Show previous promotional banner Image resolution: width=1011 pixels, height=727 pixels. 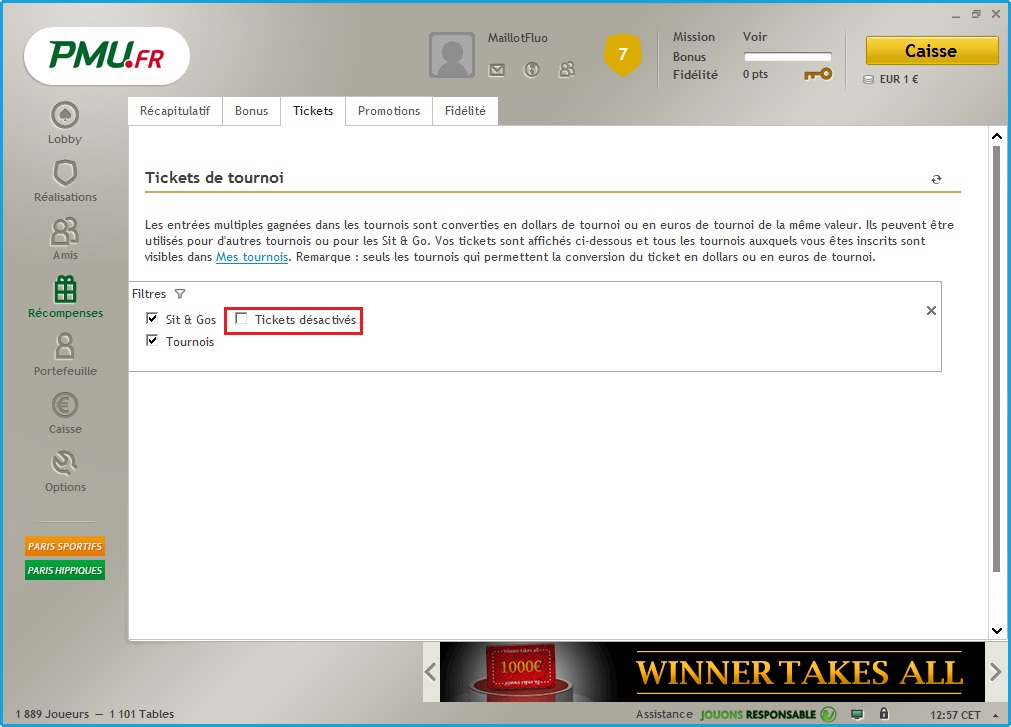431,672
